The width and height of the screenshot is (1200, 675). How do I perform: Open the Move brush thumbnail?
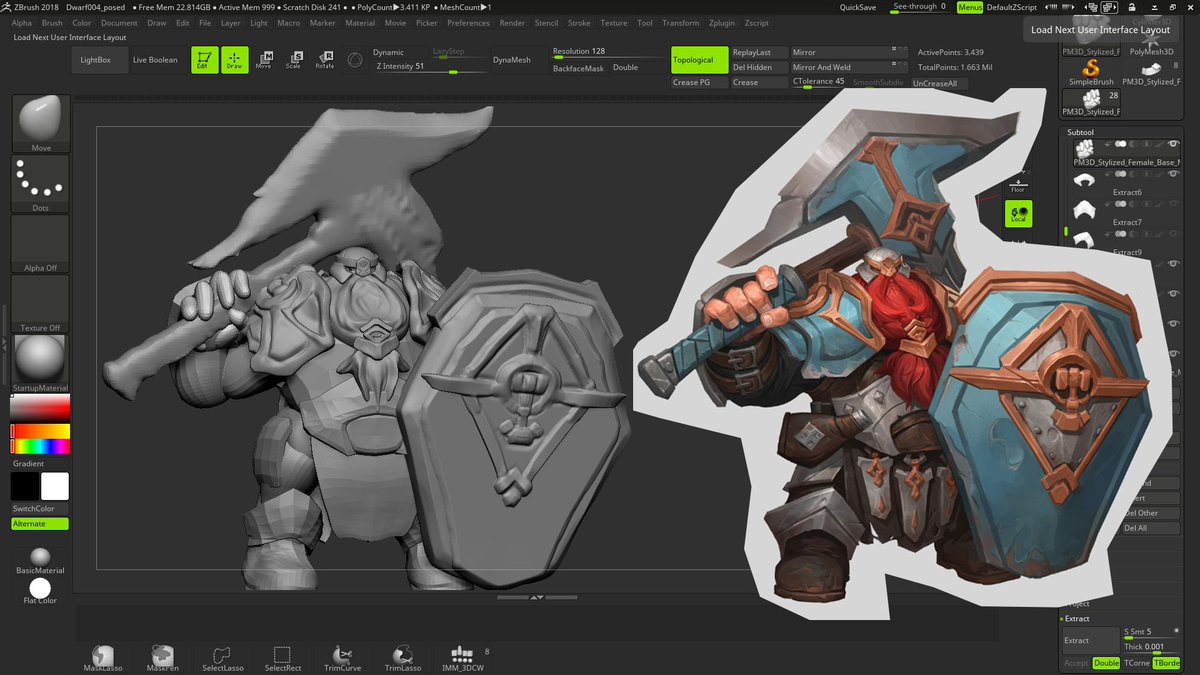point(41,124)
